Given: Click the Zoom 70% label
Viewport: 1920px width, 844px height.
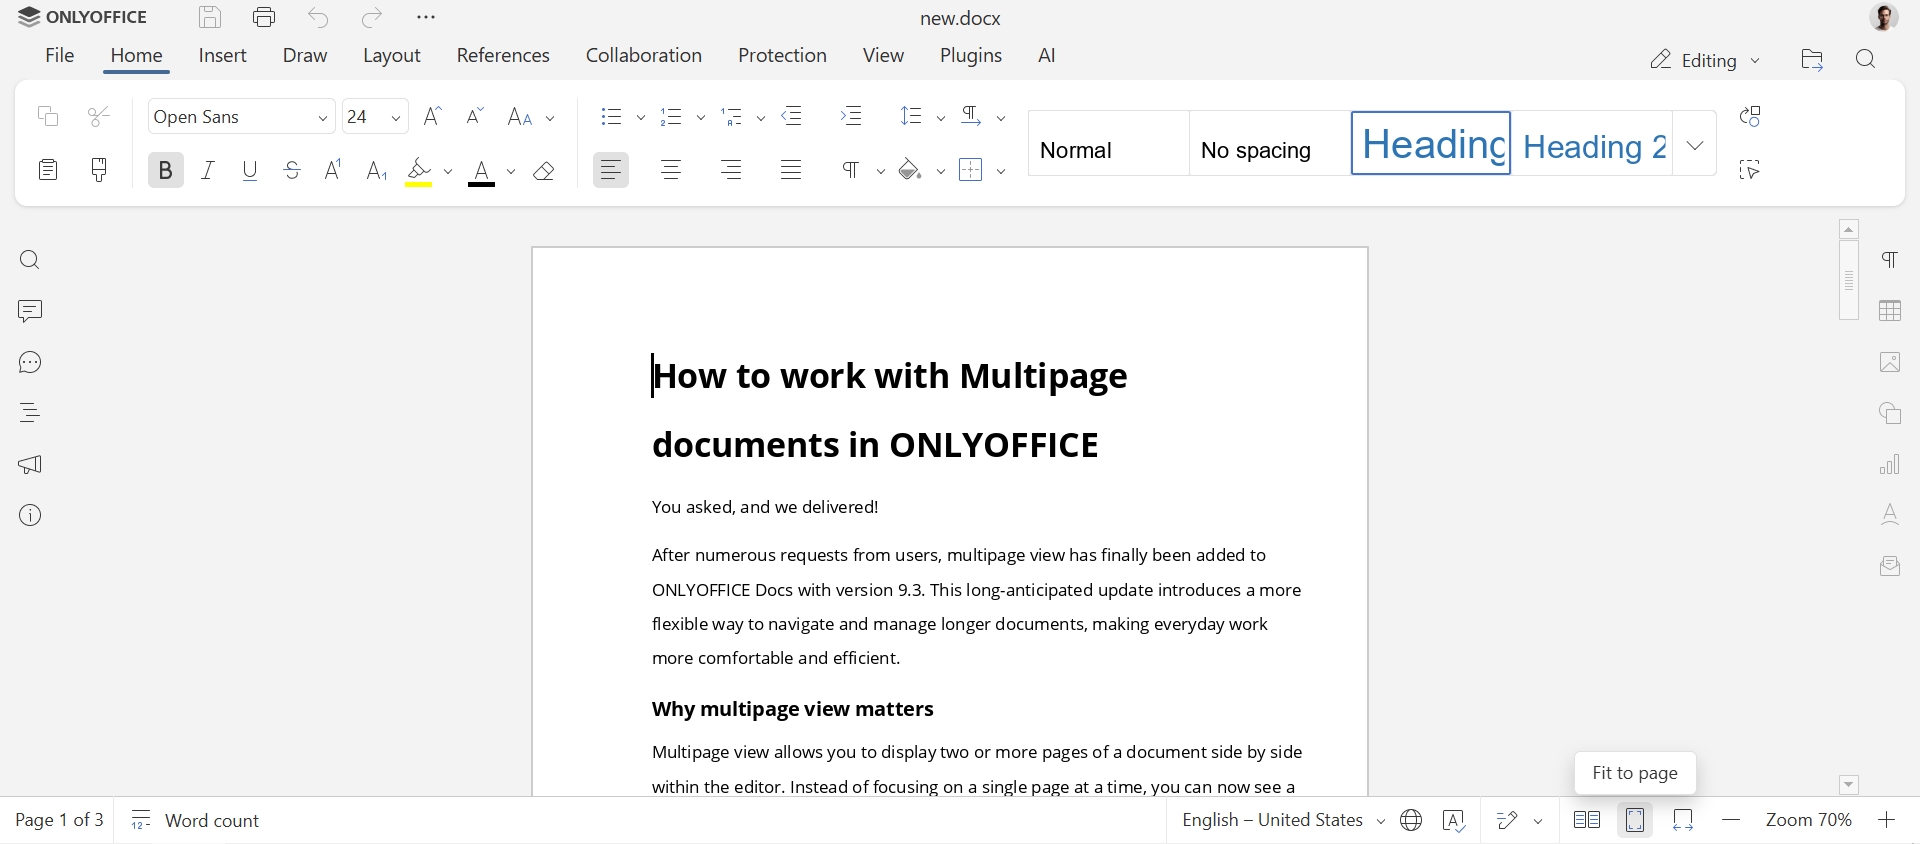Looking at the screenshot, I should 1808,820.
